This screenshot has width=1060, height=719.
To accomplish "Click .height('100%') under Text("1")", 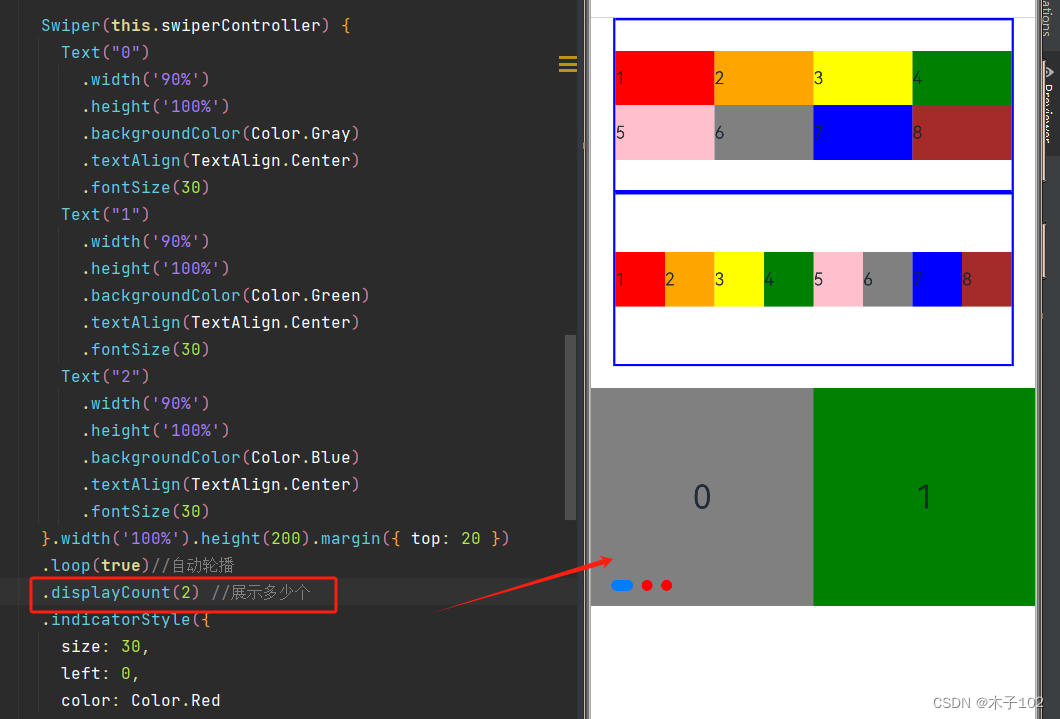I will 155,268.
